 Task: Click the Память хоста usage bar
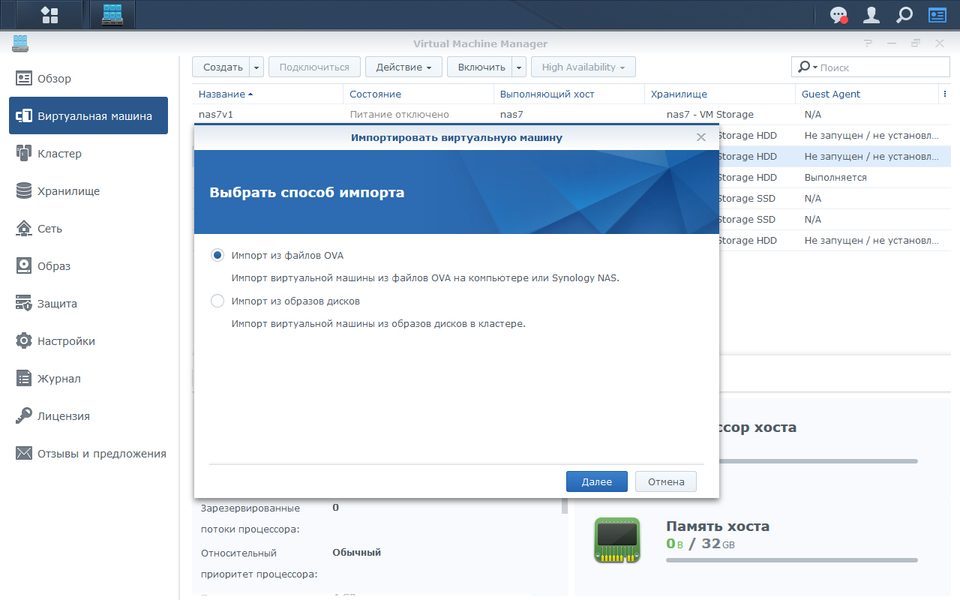(792, 560)
